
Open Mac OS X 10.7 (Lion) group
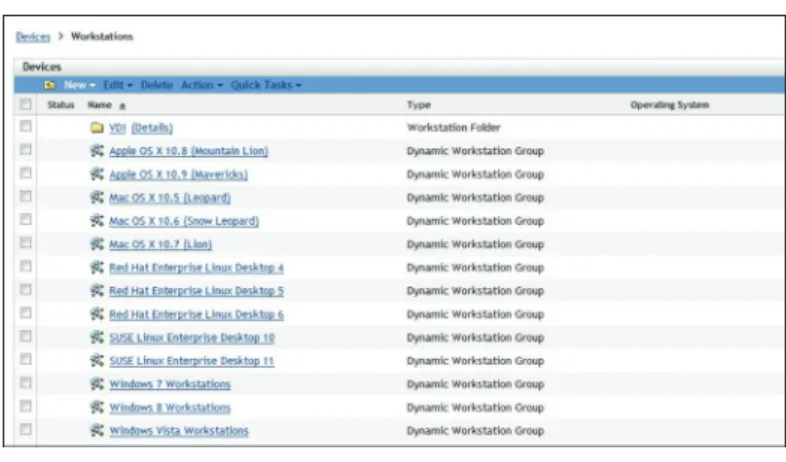pyautogui.click(x=160, y=244)
